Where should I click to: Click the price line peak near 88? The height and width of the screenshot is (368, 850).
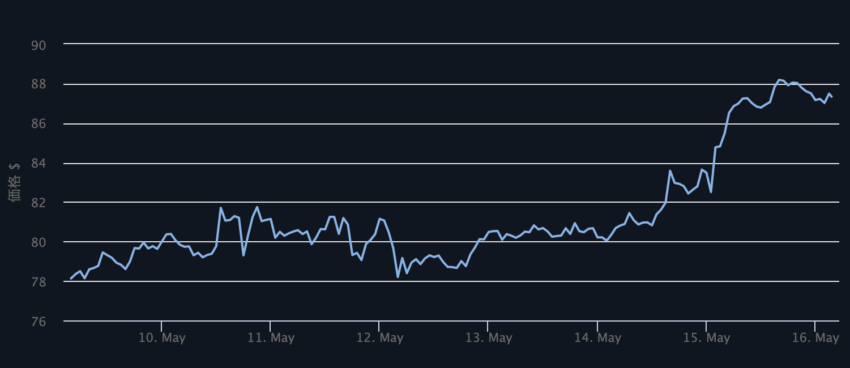pyautogui.click(x=780, y=80)
